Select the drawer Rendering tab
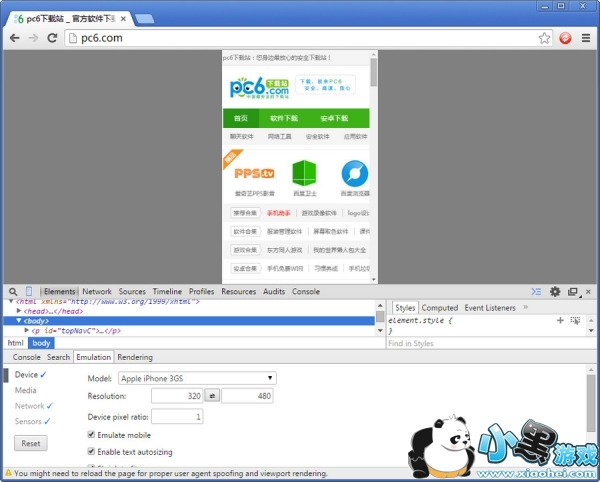 [135, 357]
